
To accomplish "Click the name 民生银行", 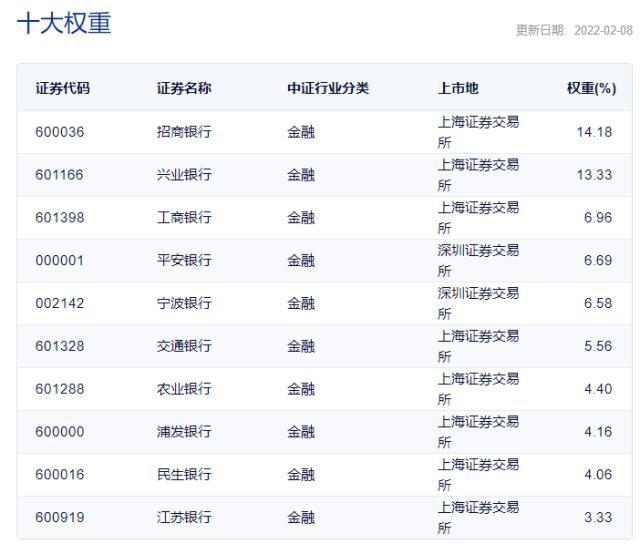I will (184, 474).
